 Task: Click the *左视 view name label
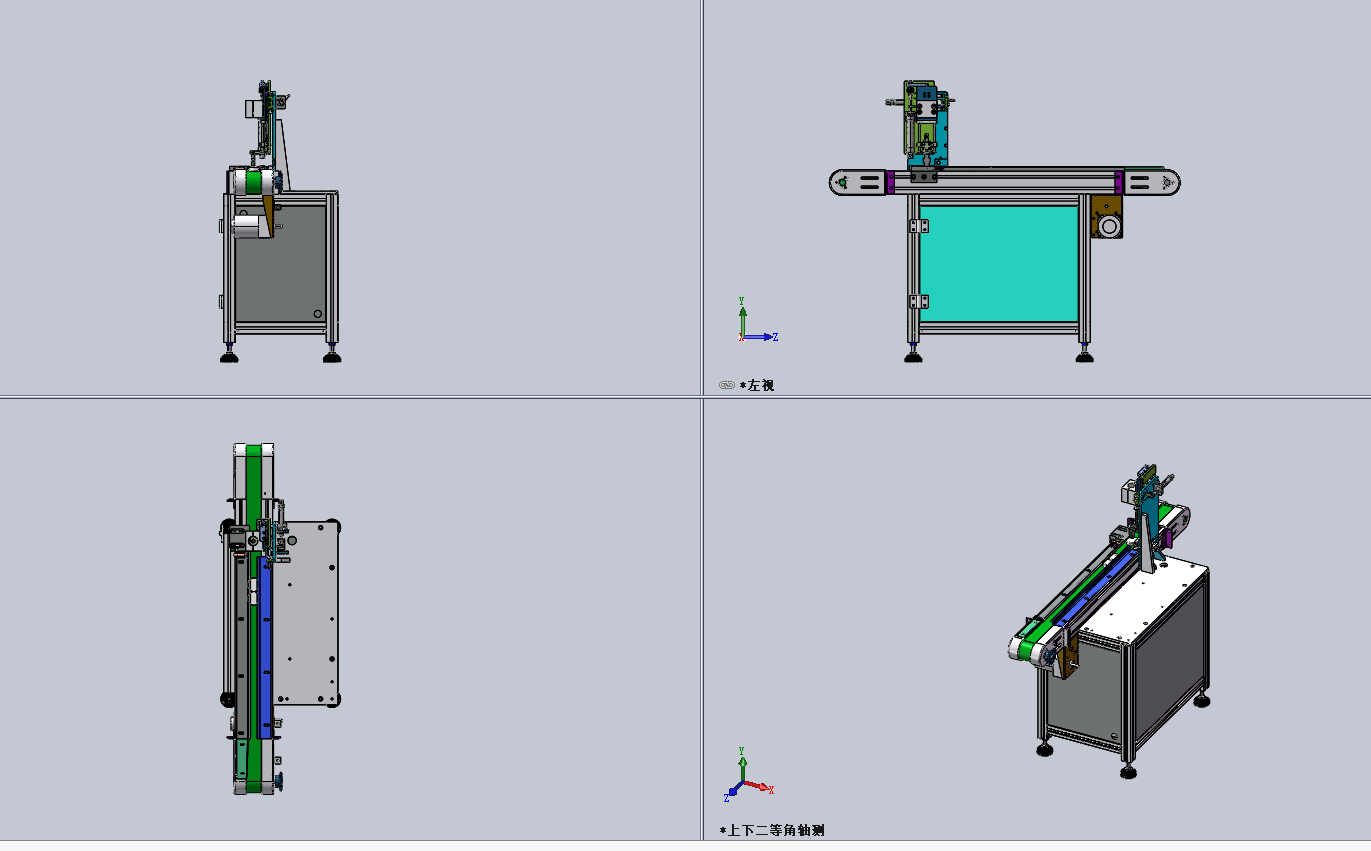(x=757, y=385)
